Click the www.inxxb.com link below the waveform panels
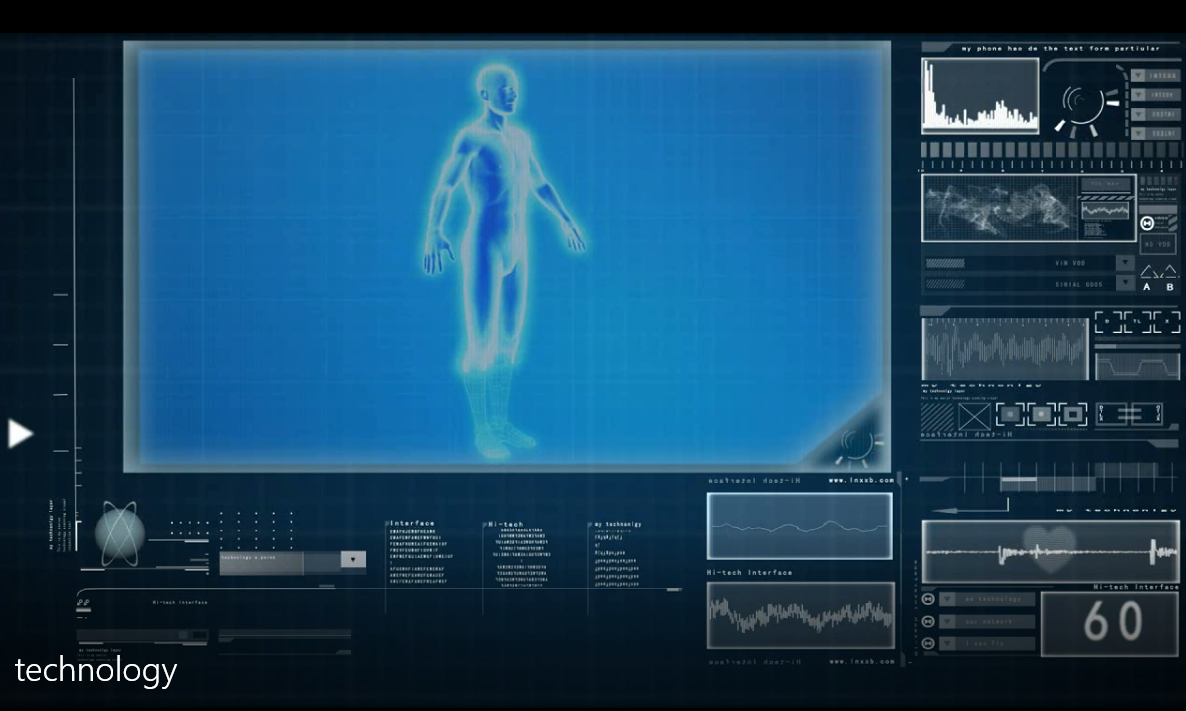Viewport: 1186px width, 711px height. [x=862, y=662]
